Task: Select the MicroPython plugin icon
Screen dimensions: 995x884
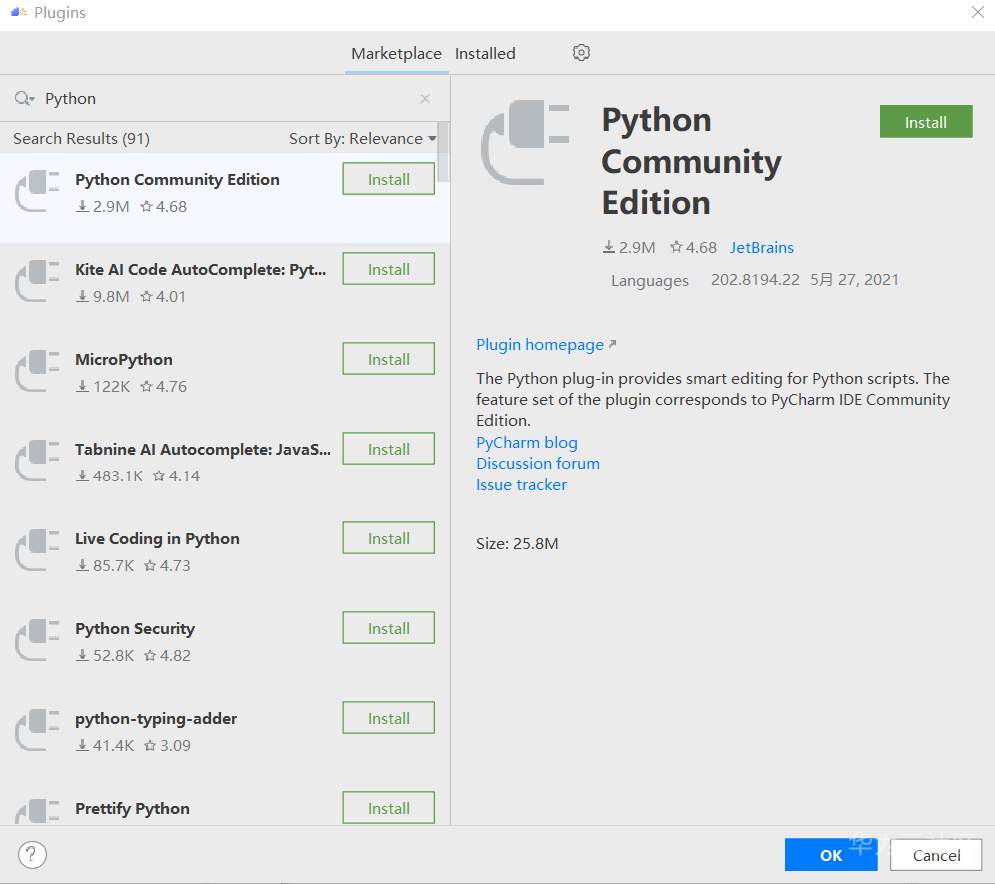Action: 38,371
